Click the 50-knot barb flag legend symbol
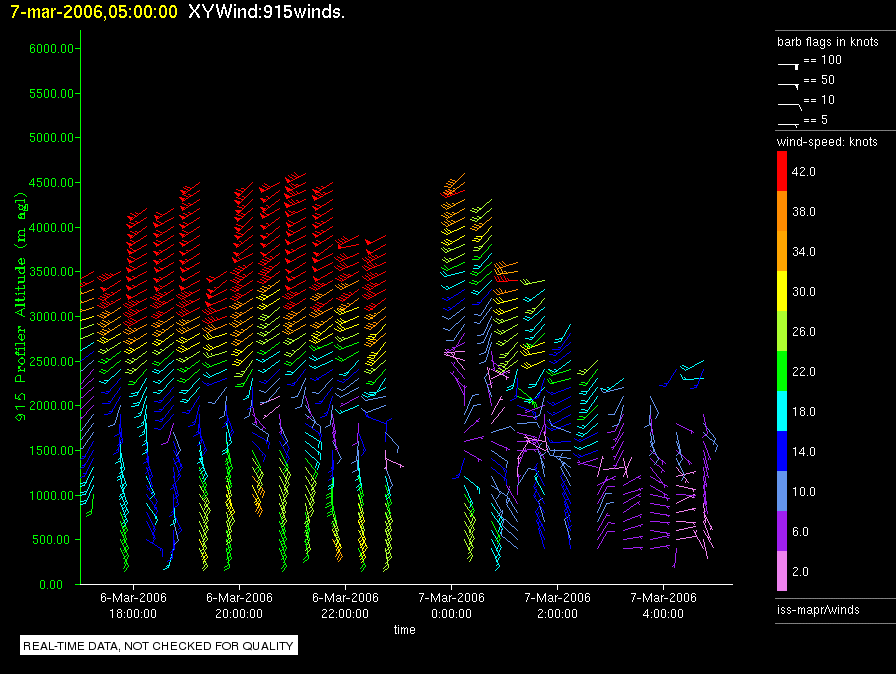The width and height of the screenshot is (896, 674). (788, 83)
